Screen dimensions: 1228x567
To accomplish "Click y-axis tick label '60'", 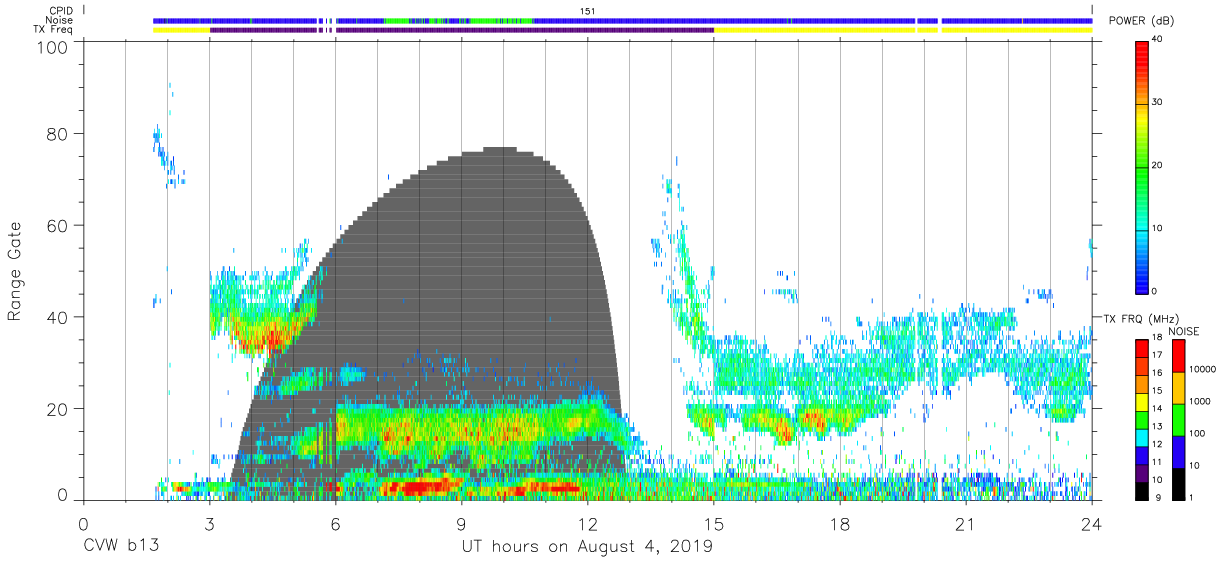I will pyautogui.click(x=59, y=225).
